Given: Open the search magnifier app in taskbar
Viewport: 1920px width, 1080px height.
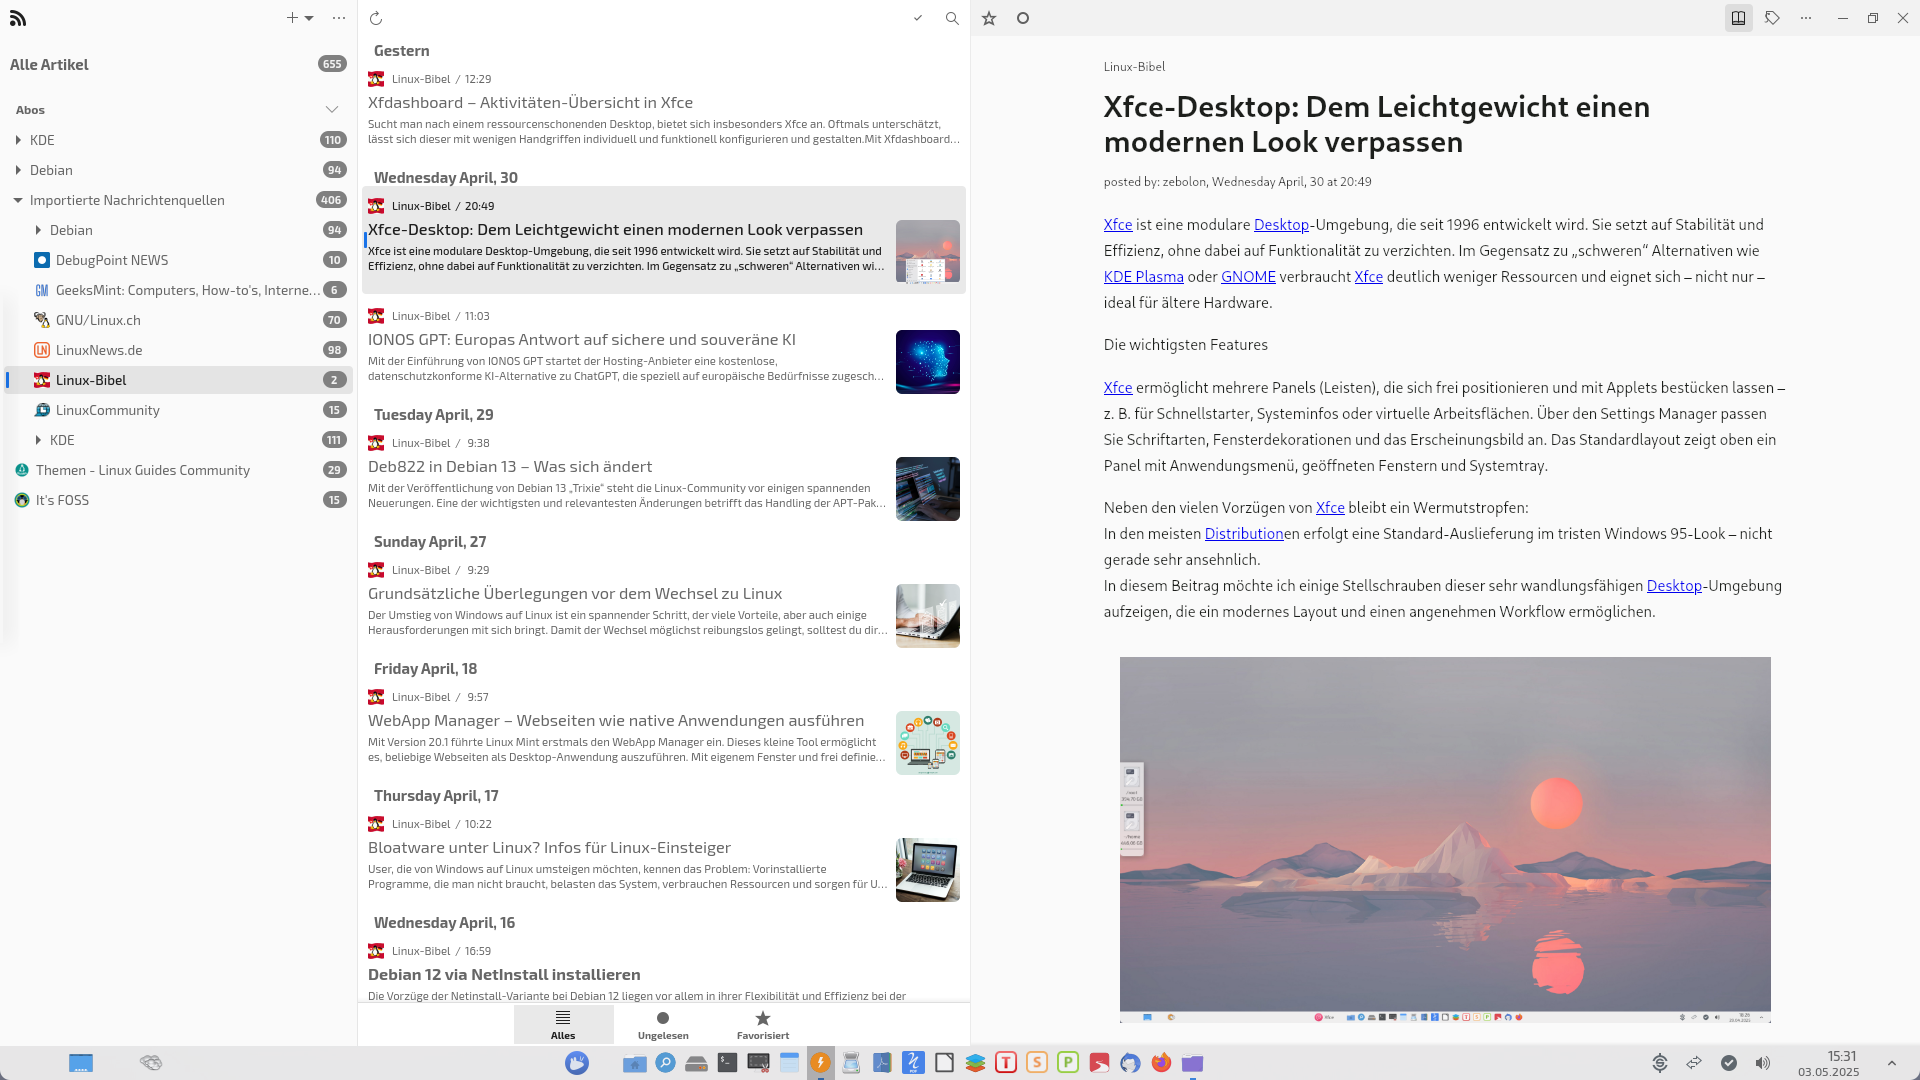Looking at the screenshot, I should [665, 1063].
